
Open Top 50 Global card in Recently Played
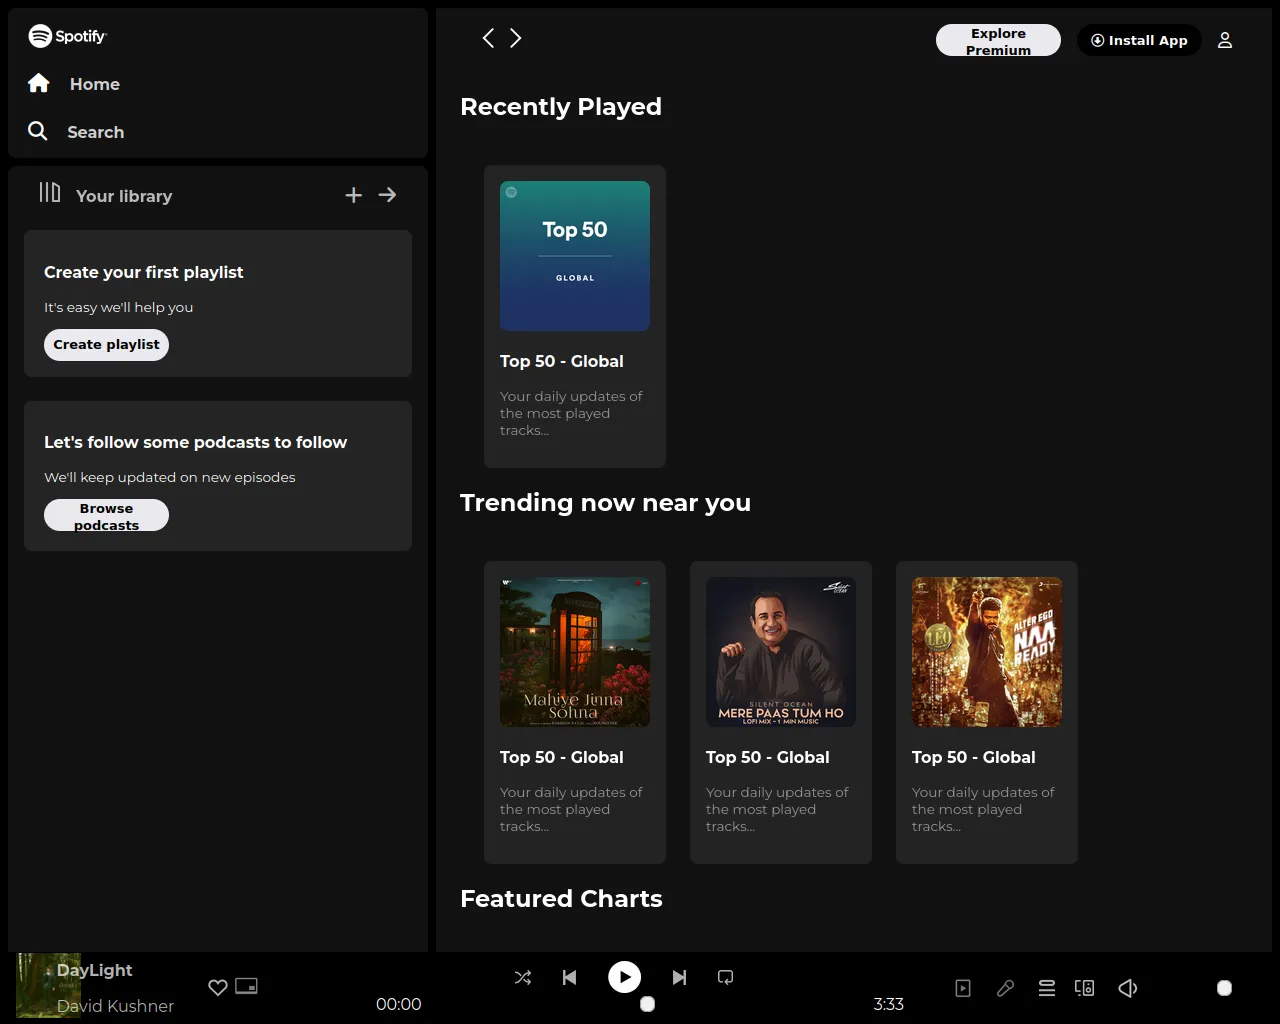(x=575, y=316)
